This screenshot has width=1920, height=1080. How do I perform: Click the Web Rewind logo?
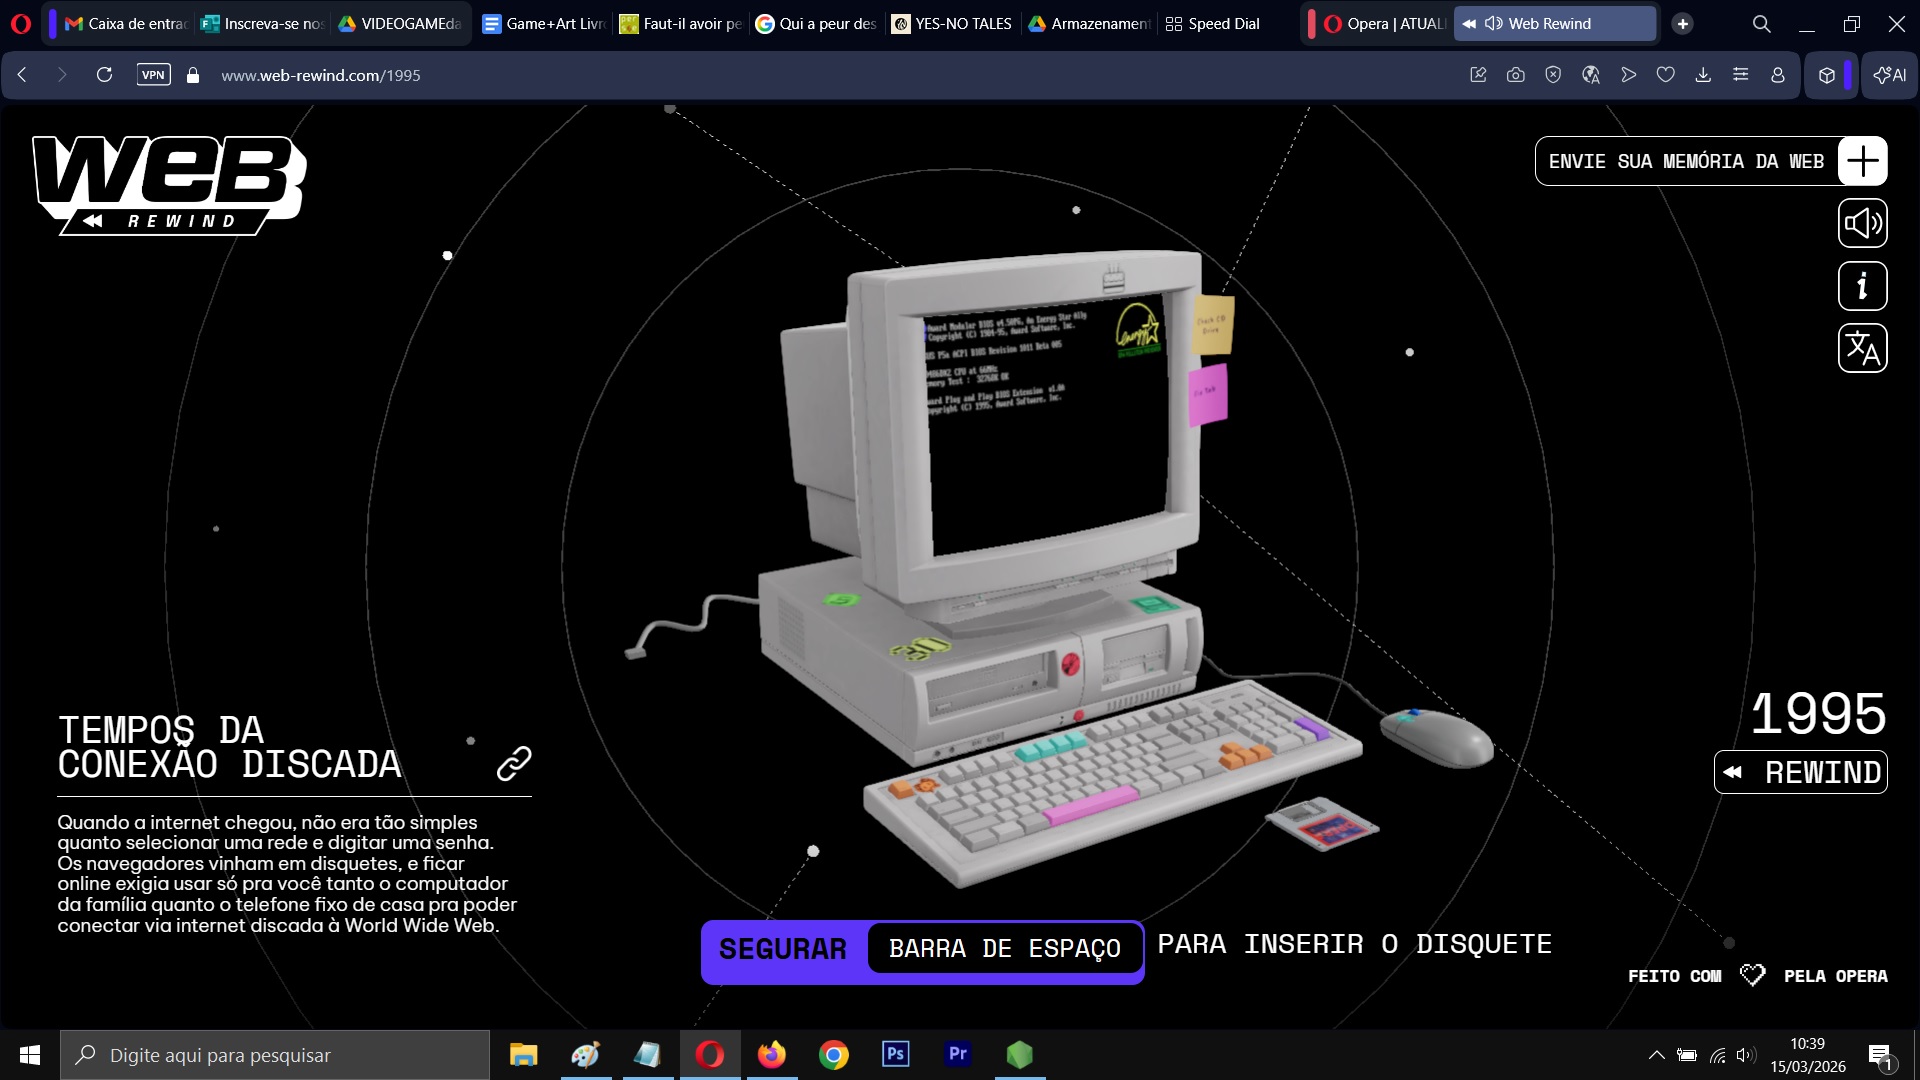[169, 185]
